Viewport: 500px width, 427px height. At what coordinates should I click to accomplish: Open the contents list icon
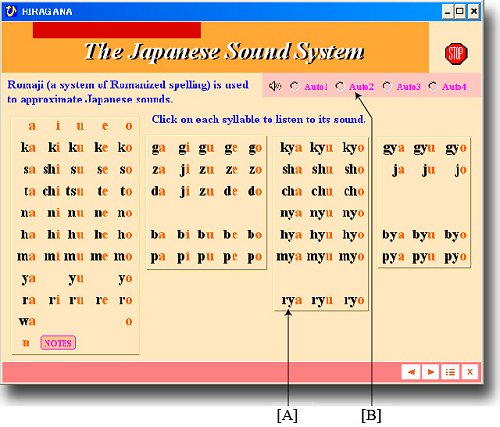tap(450, 372)
